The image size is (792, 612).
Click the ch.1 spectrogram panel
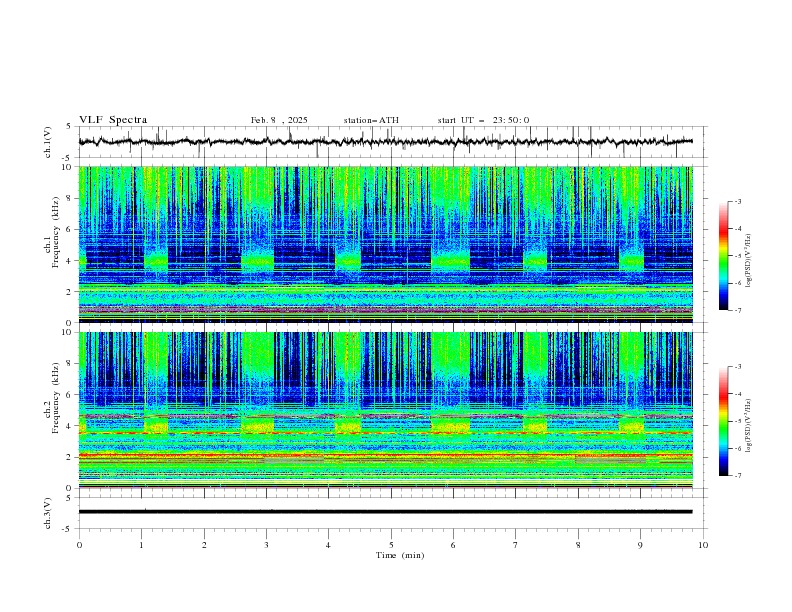pyautogui.click(x=385, y=244)
